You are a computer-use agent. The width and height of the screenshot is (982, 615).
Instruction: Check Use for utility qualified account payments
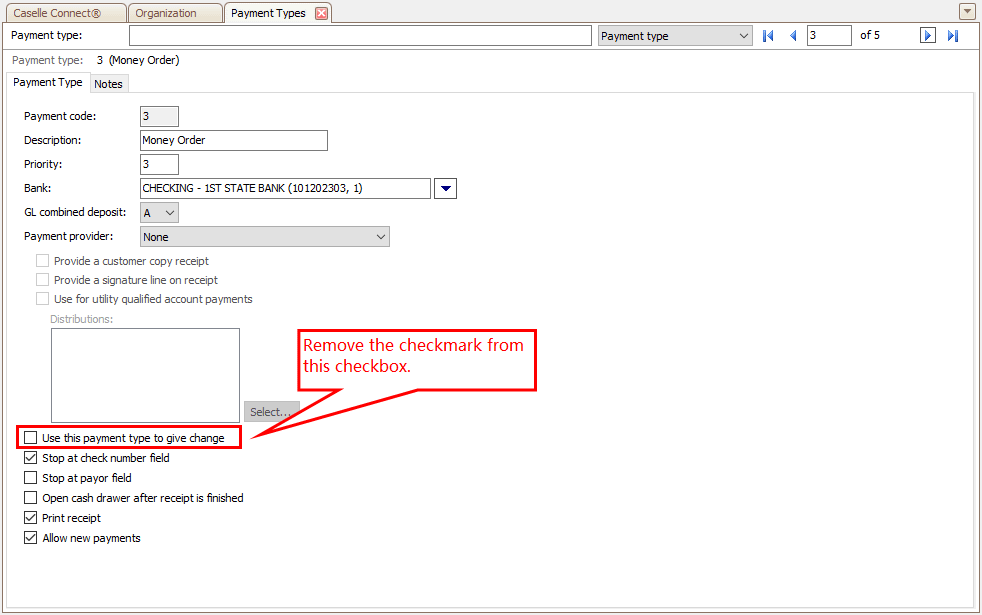[43, 299]
